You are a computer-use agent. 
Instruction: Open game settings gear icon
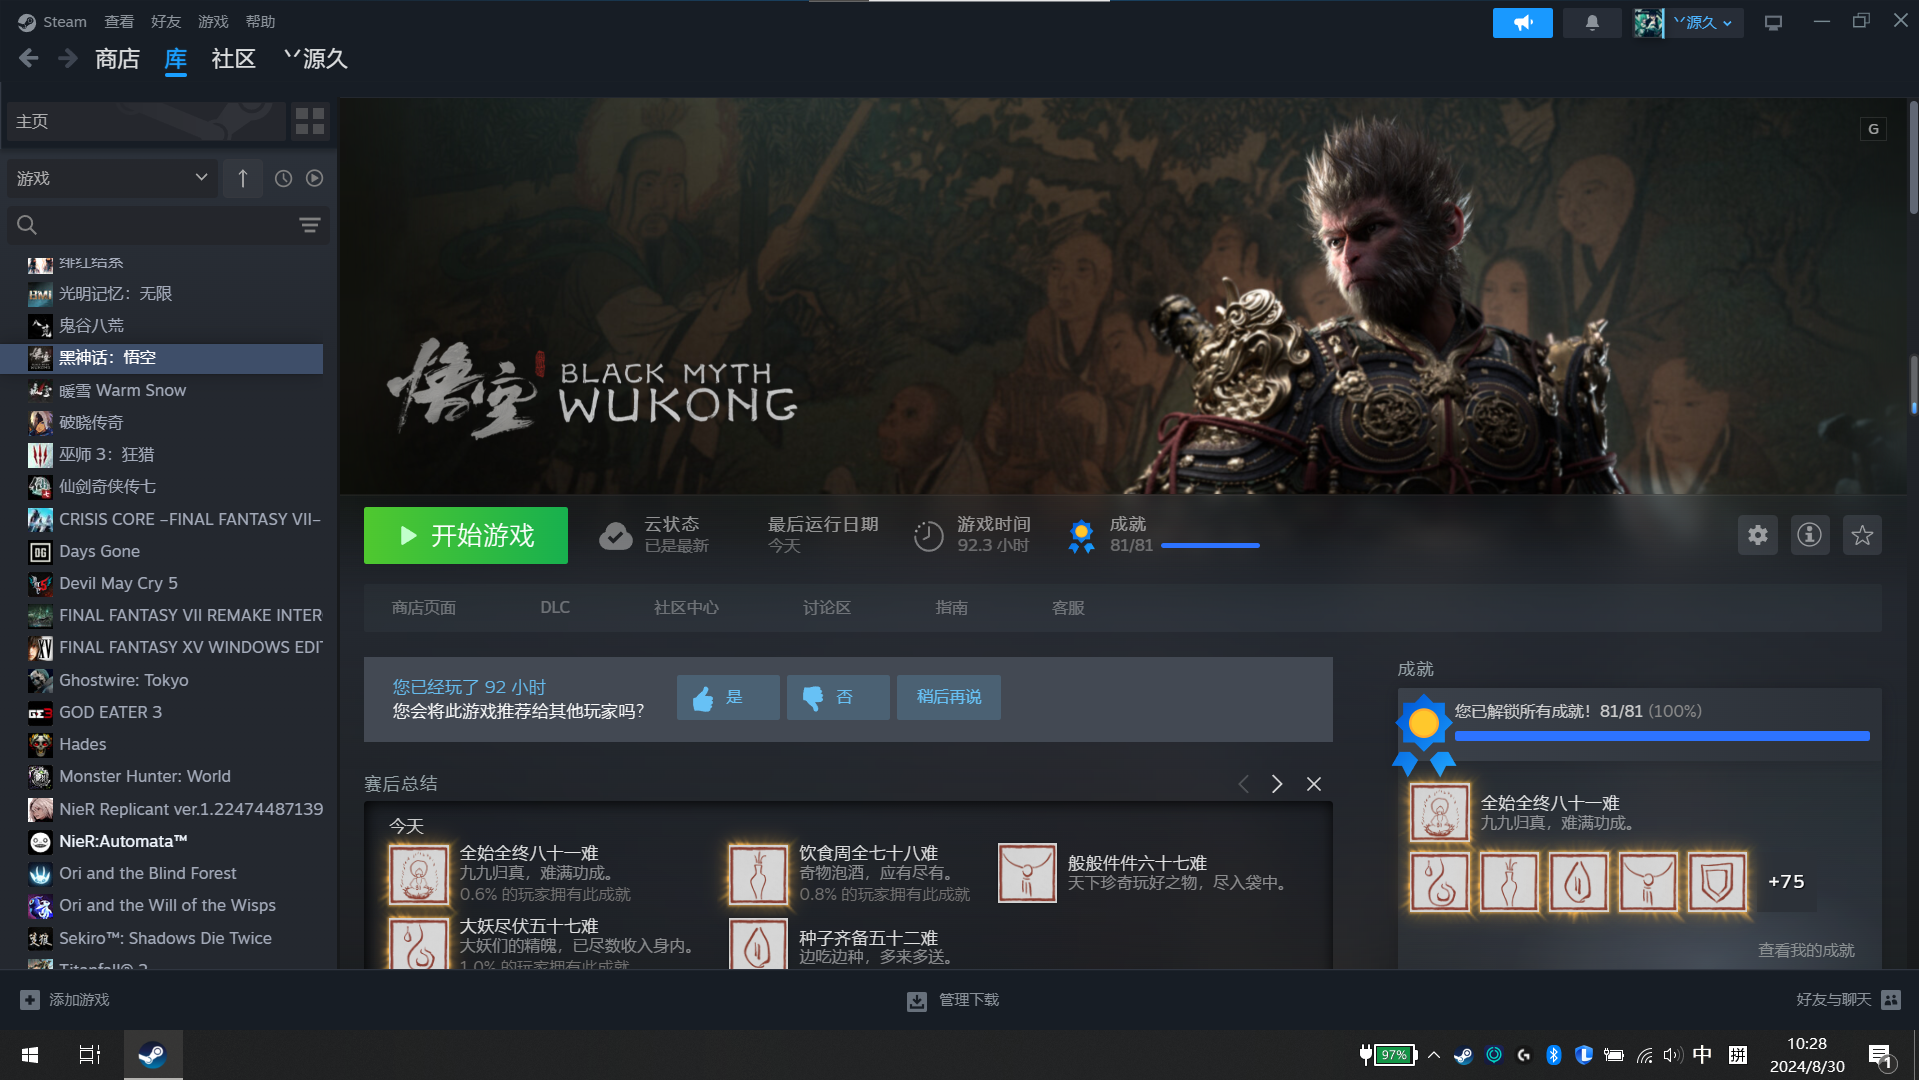pos(1757,535)
